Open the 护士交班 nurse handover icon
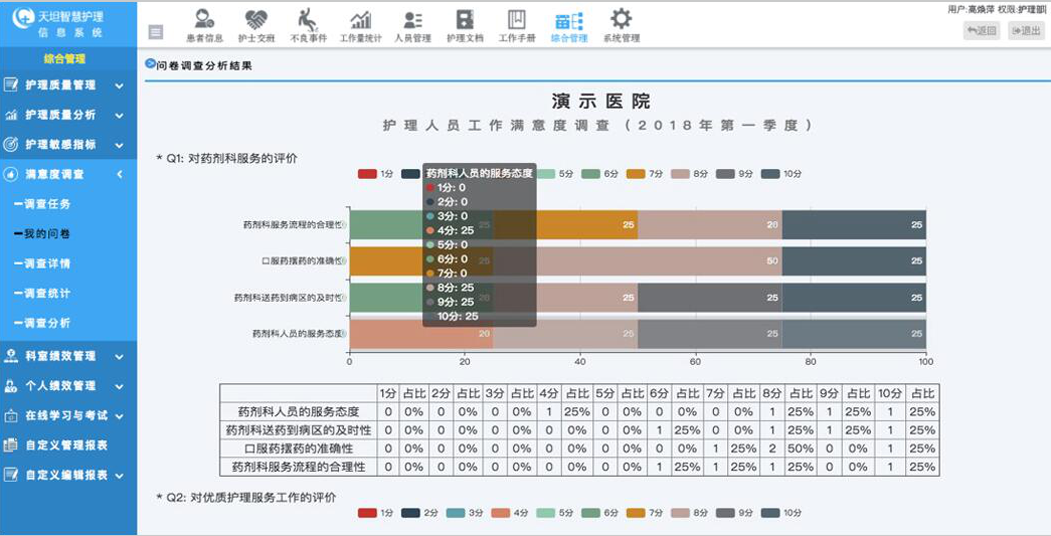This screenshot has width=1051, height=536. point(256,25)
